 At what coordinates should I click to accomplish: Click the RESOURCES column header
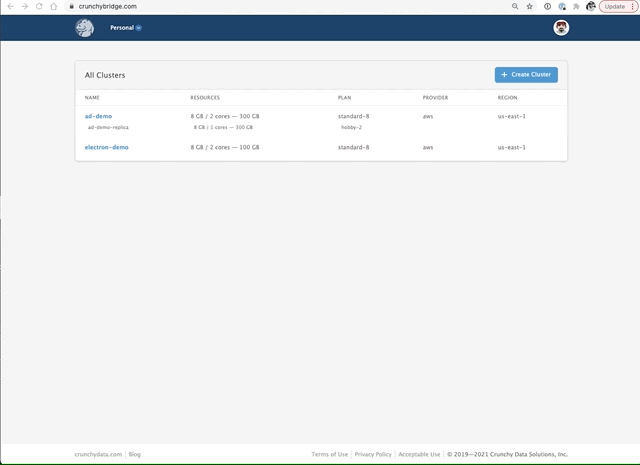[x=205, y=98]
